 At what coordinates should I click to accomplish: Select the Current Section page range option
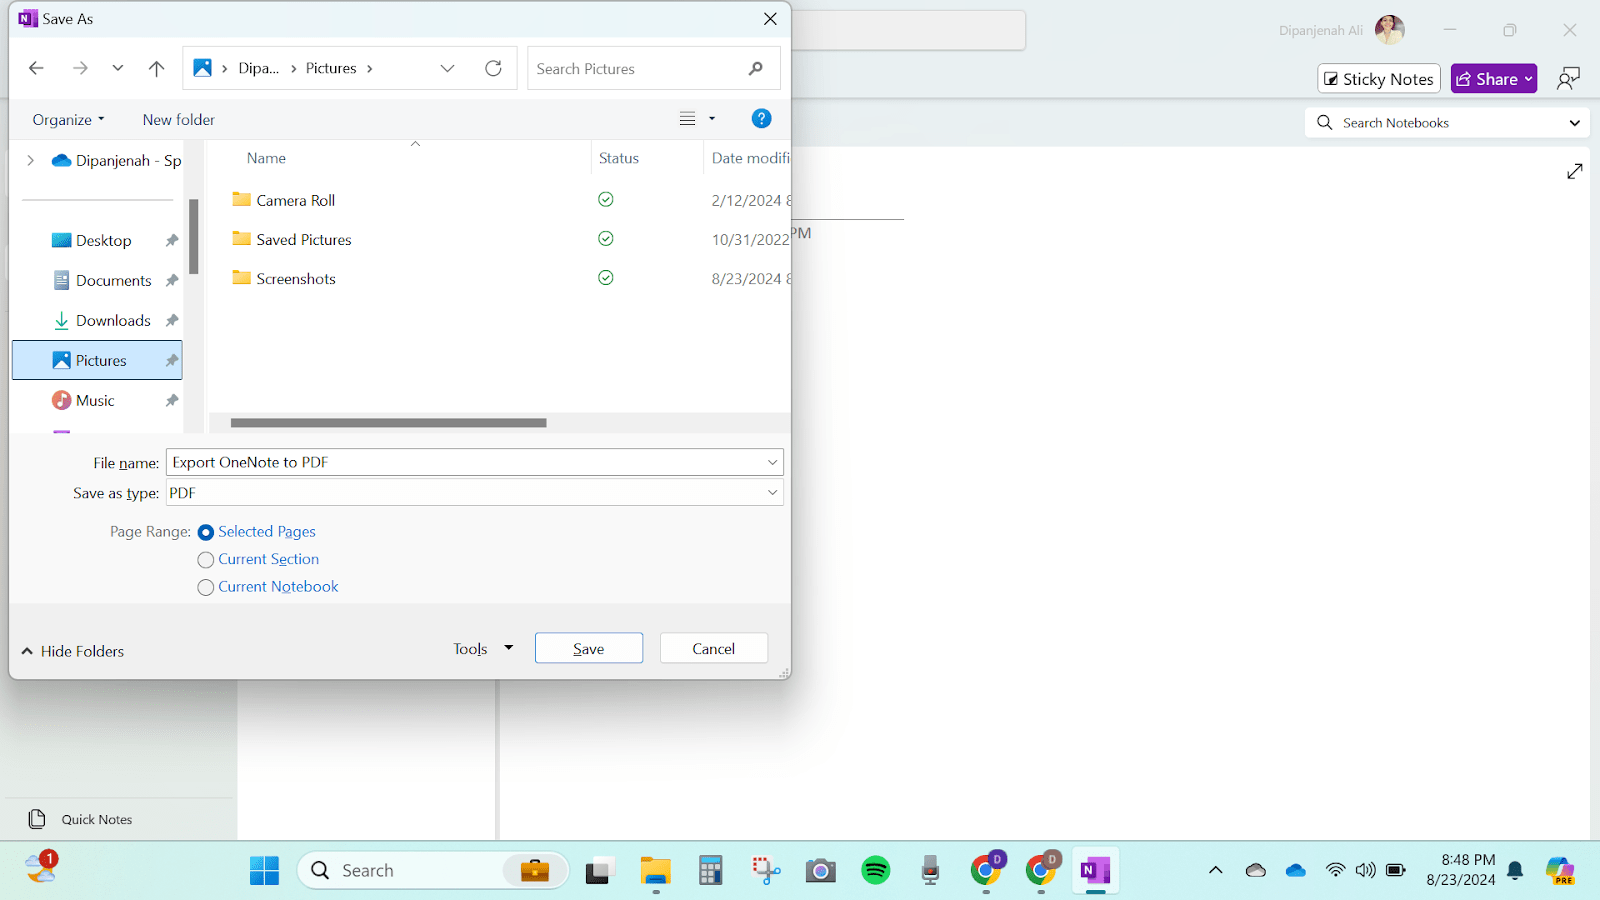click(x=205, y=559)
